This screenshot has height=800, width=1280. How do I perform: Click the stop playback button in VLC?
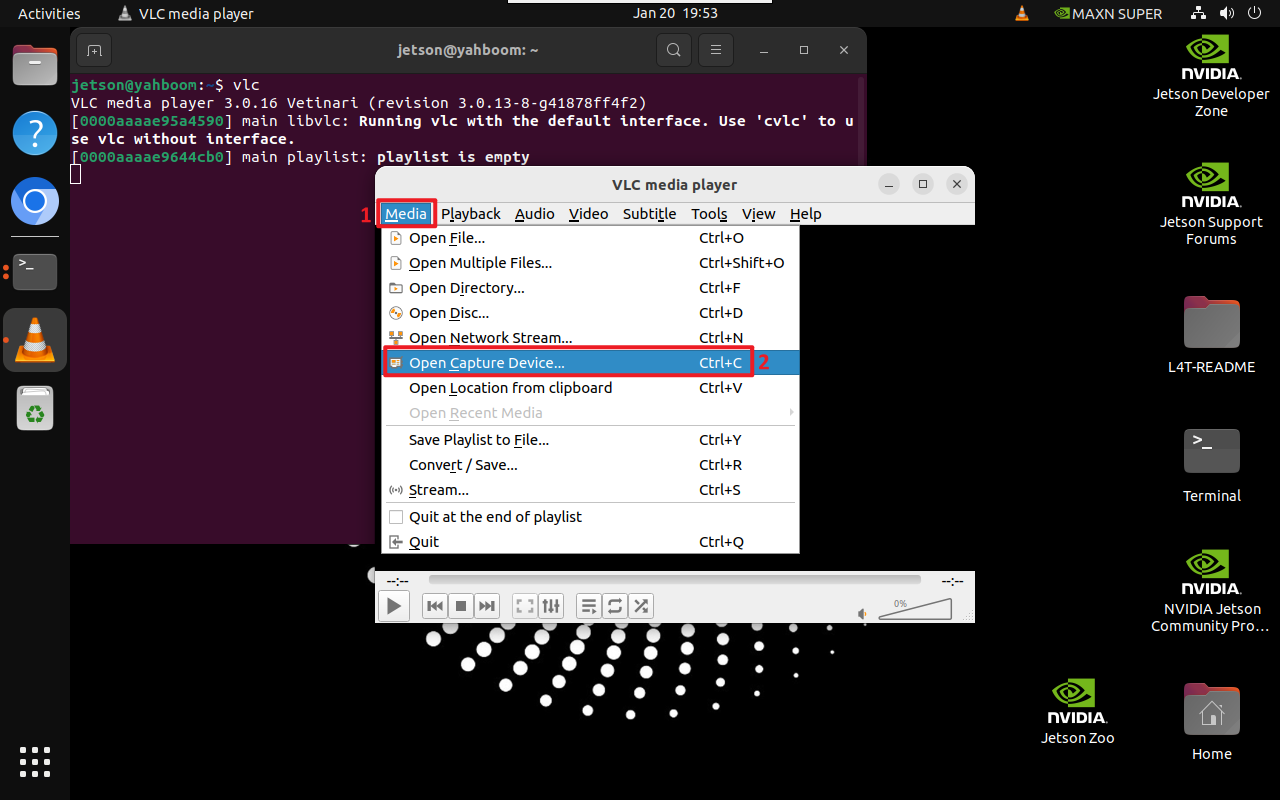click(460, 606)
